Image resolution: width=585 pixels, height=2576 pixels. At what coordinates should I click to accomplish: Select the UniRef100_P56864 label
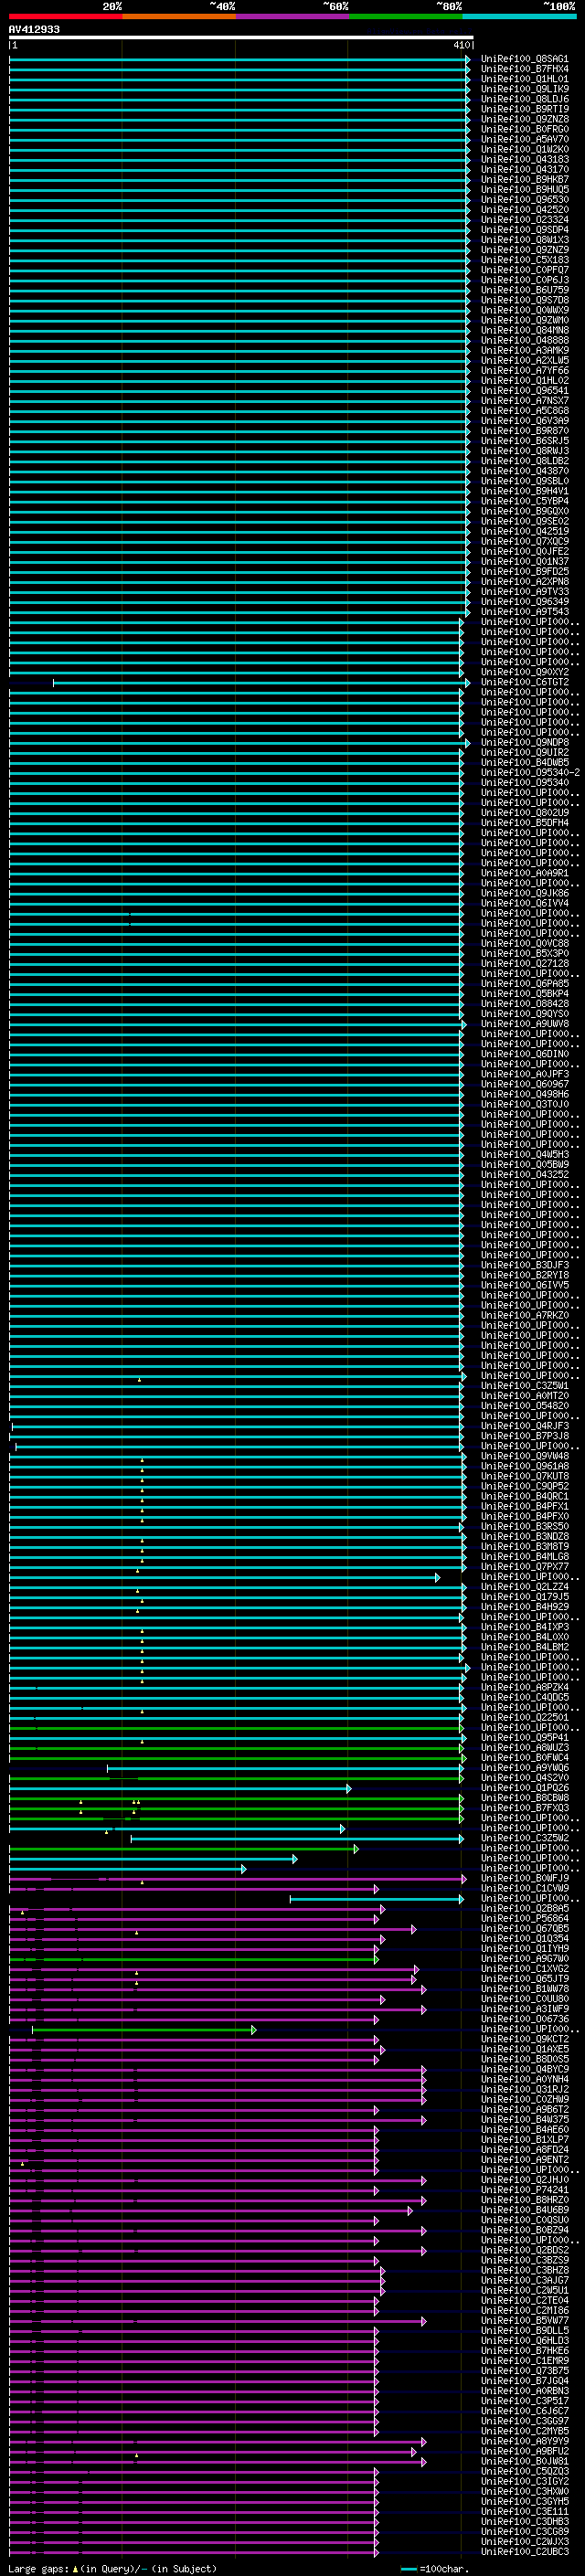525,1918
